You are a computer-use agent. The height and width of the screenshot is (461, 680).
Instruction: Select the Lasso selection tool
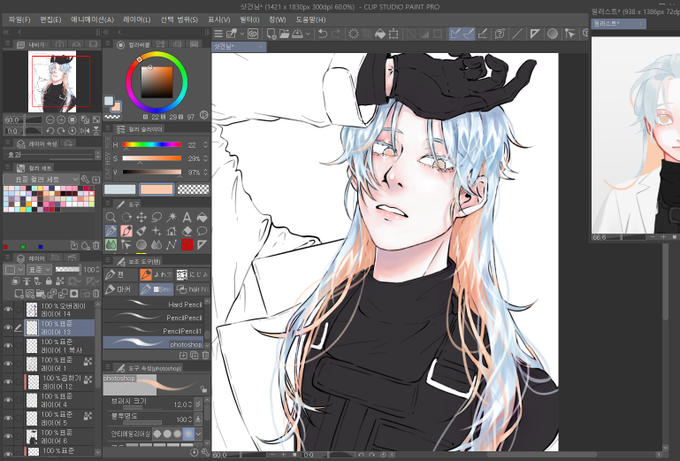[157, 217]
